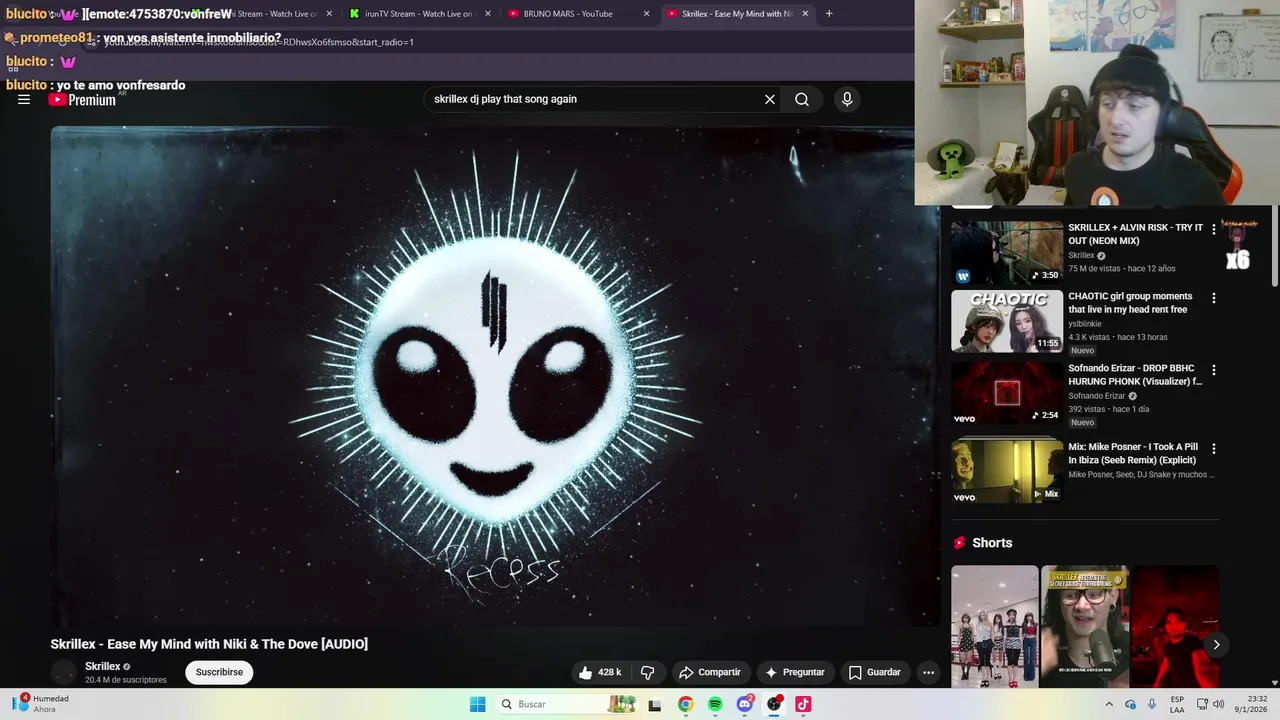Switch to irunTV Stream browser tab
The height and width of the screenshot is (720, 1280).
tap(418, 14)
